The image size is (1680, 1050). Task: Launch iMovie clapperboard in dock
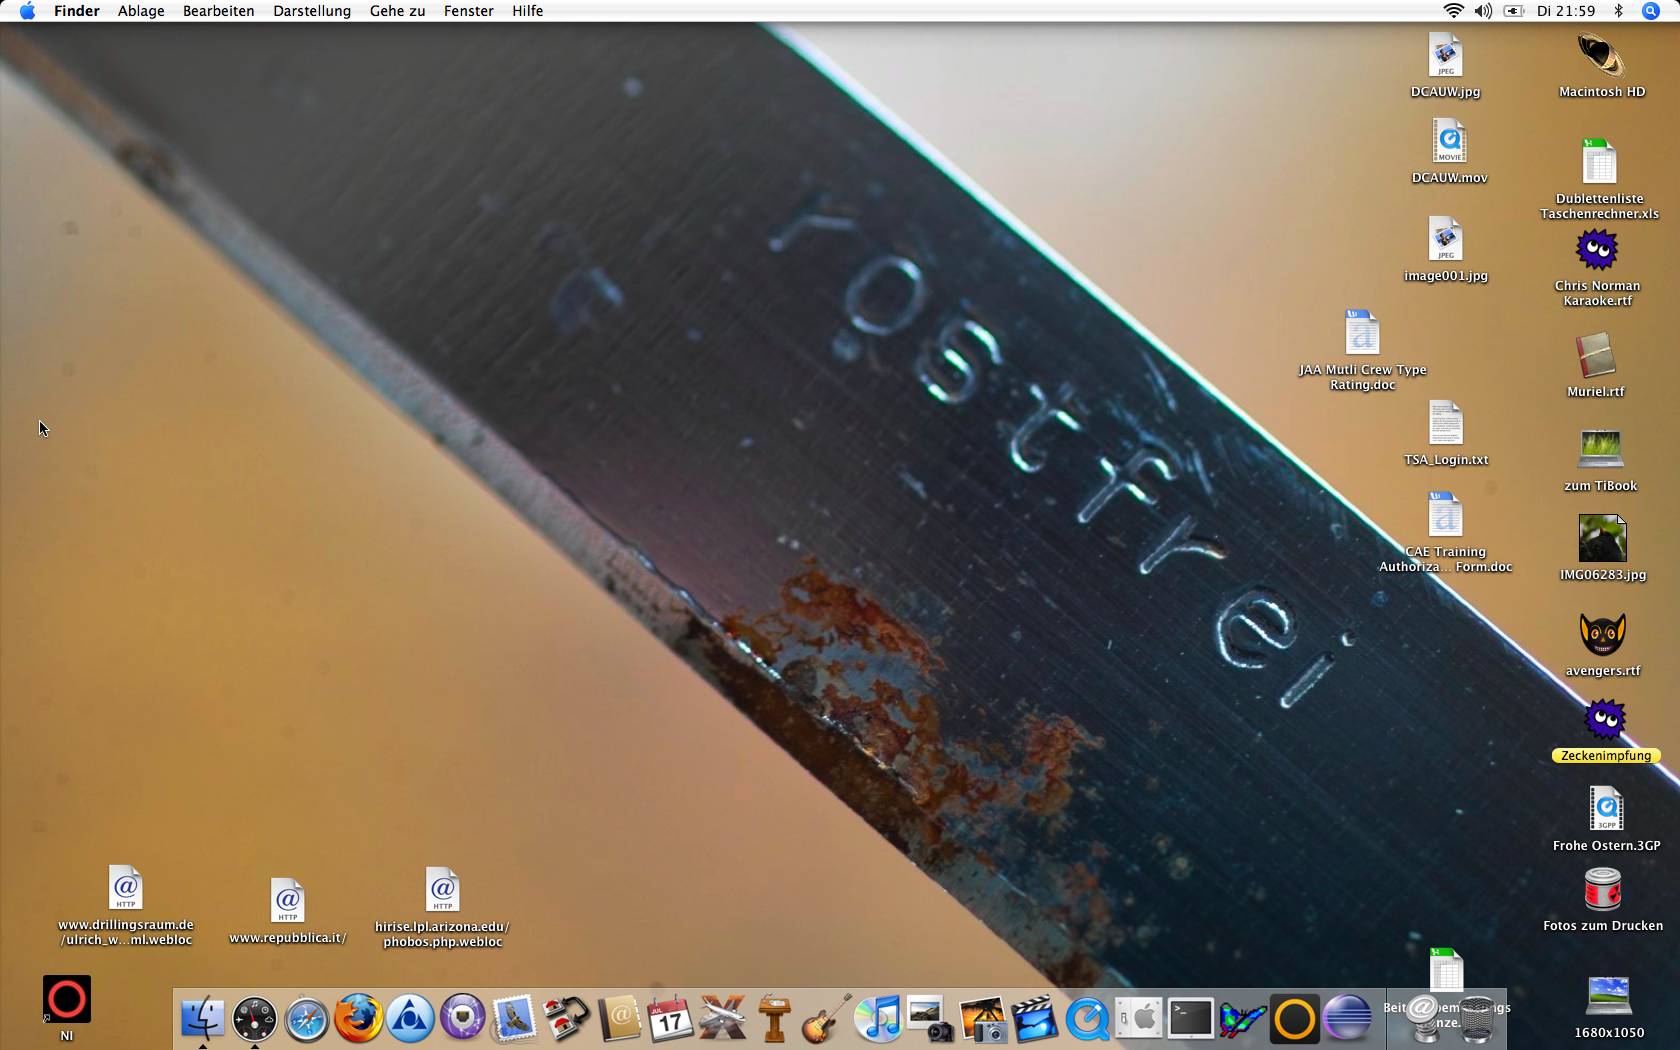click(1034, 1019)
